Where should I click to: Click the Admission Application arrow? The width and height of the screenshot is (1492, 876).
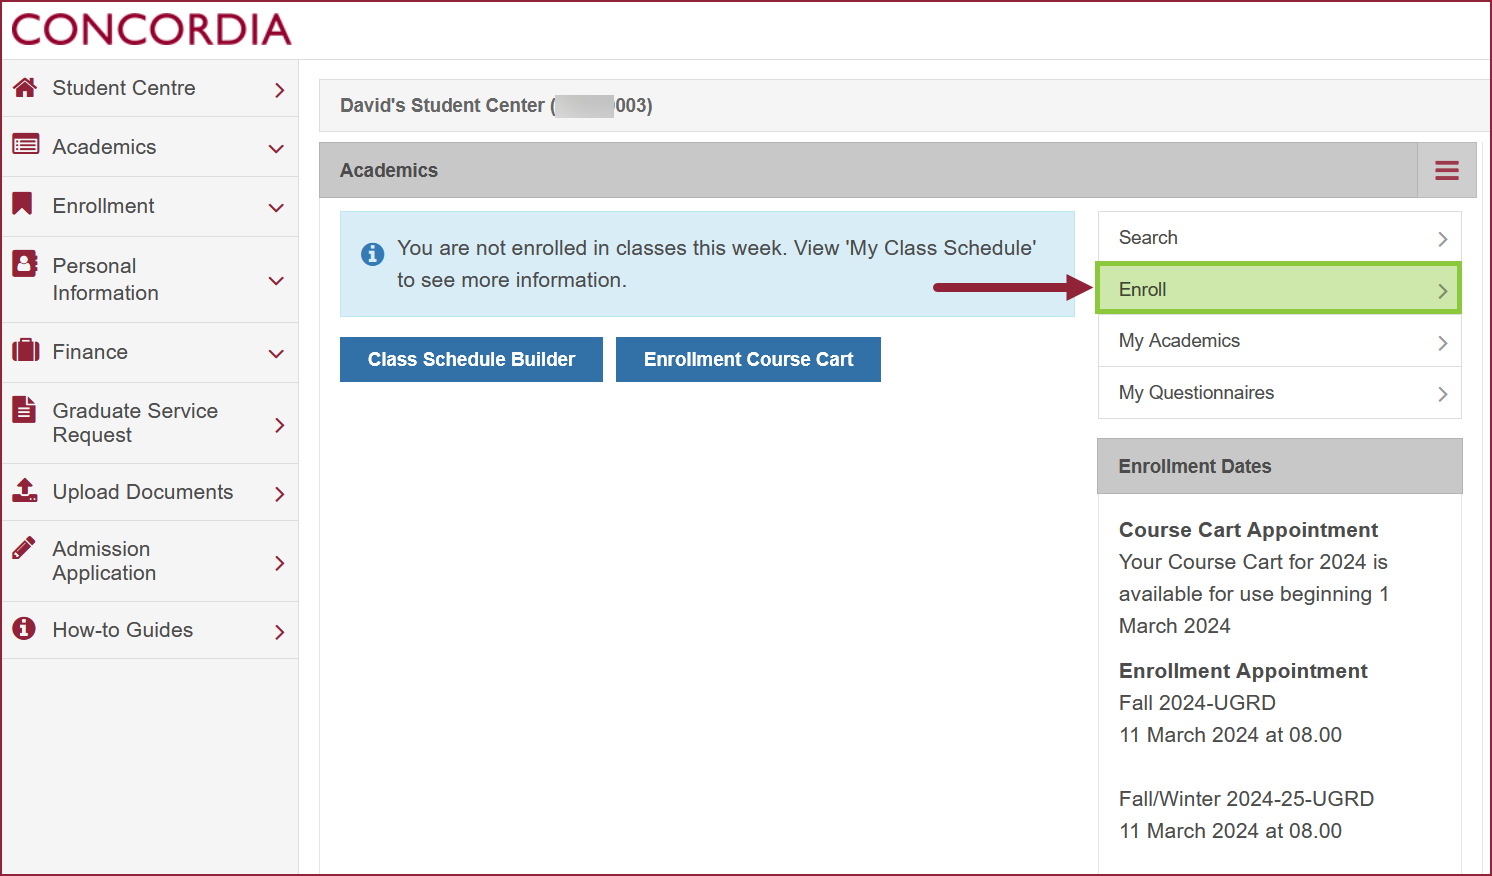point(279,563)
